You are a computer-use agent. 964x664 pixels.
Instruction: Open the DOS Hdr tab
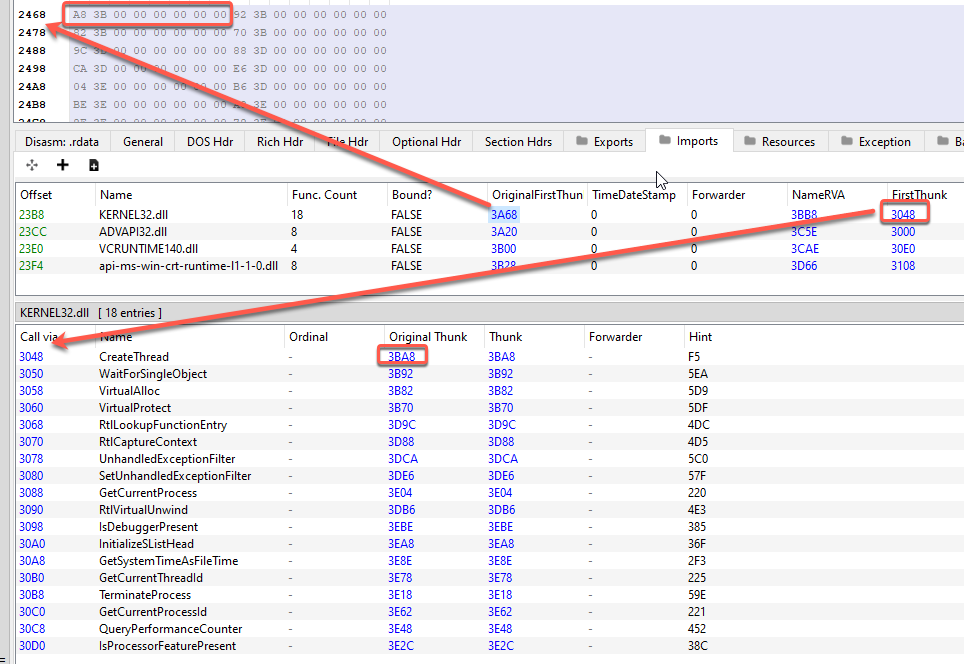coord(209,141)
